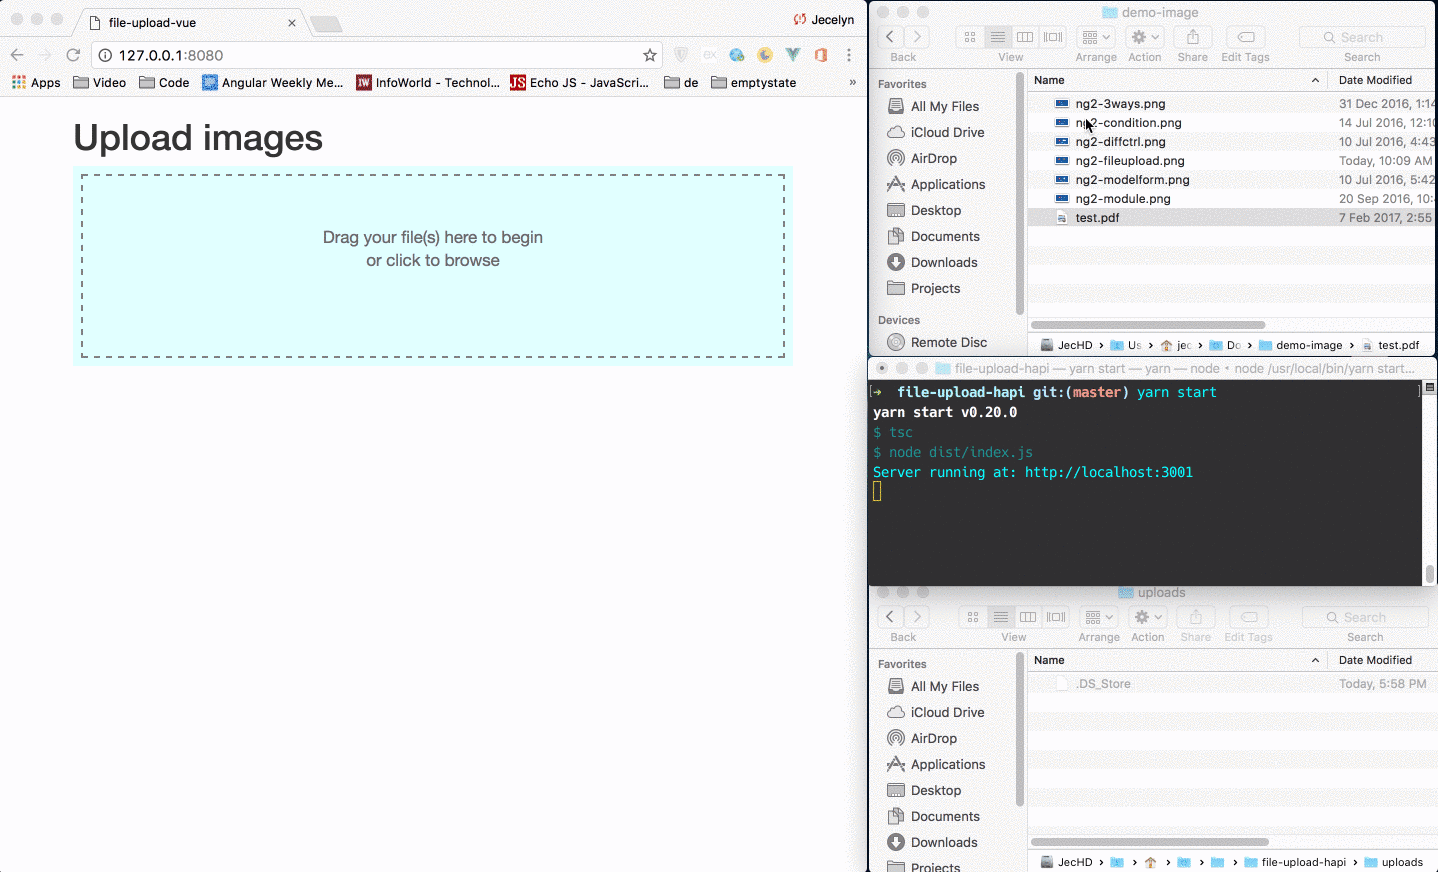Switch demo-image window to list view
1438x872 pixels.
[998, 37]
